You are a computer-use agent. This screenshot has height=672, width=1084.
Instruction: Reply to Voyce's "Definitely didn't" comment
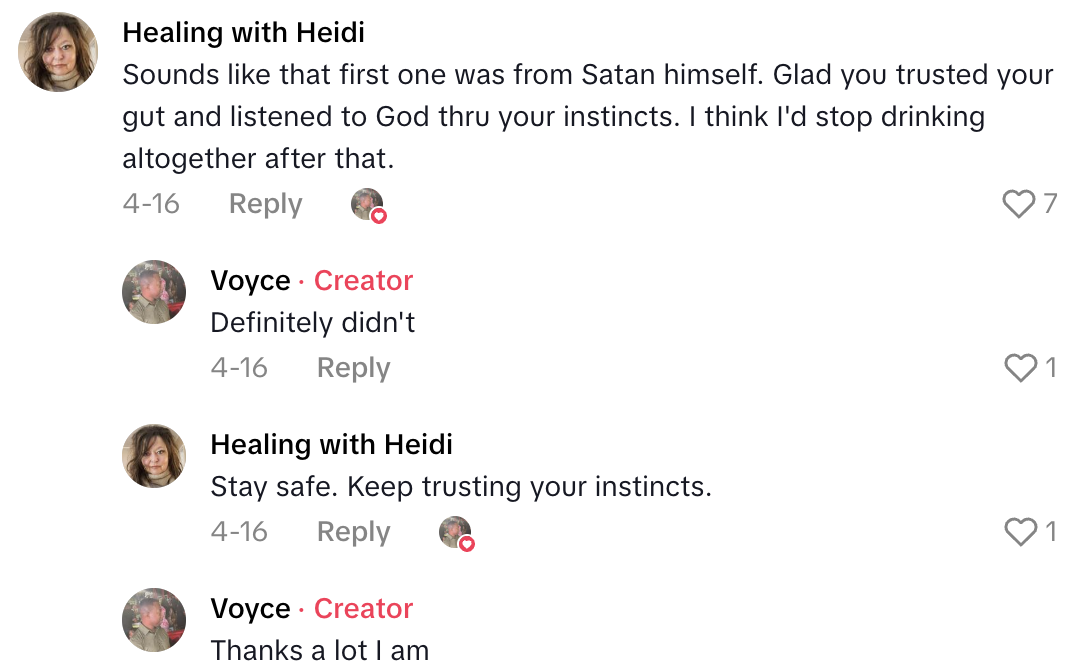[x=353, y=368]
